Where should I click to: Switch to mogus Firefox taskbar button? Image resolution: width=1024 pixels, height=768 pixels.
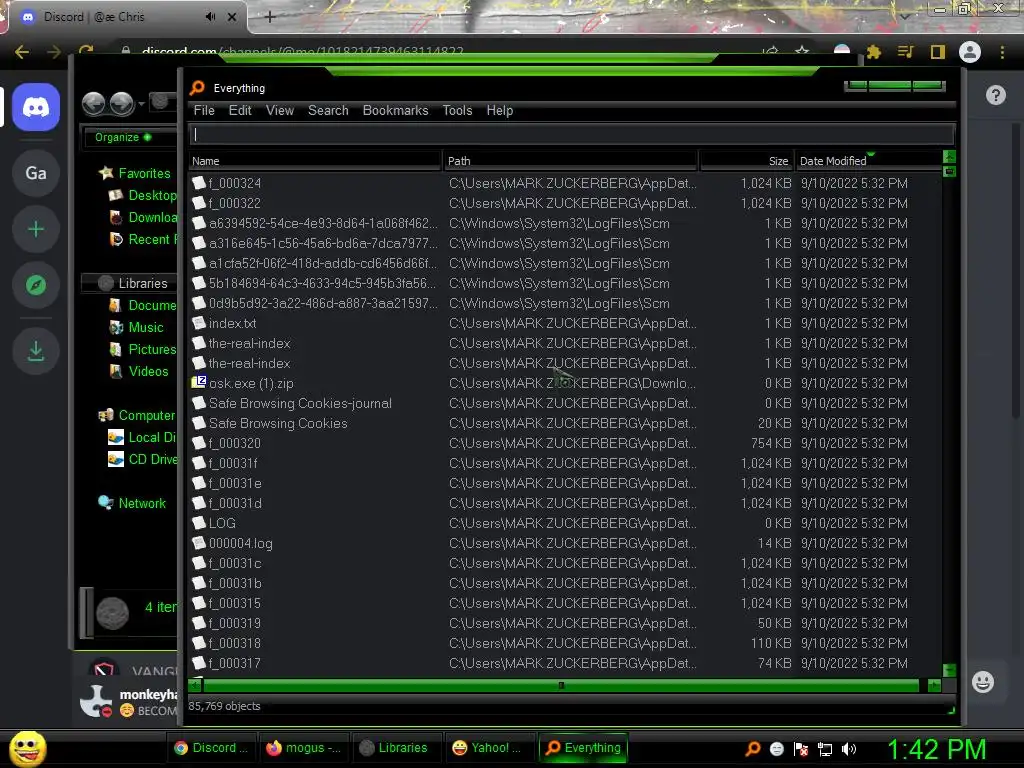tap(304, 748)
